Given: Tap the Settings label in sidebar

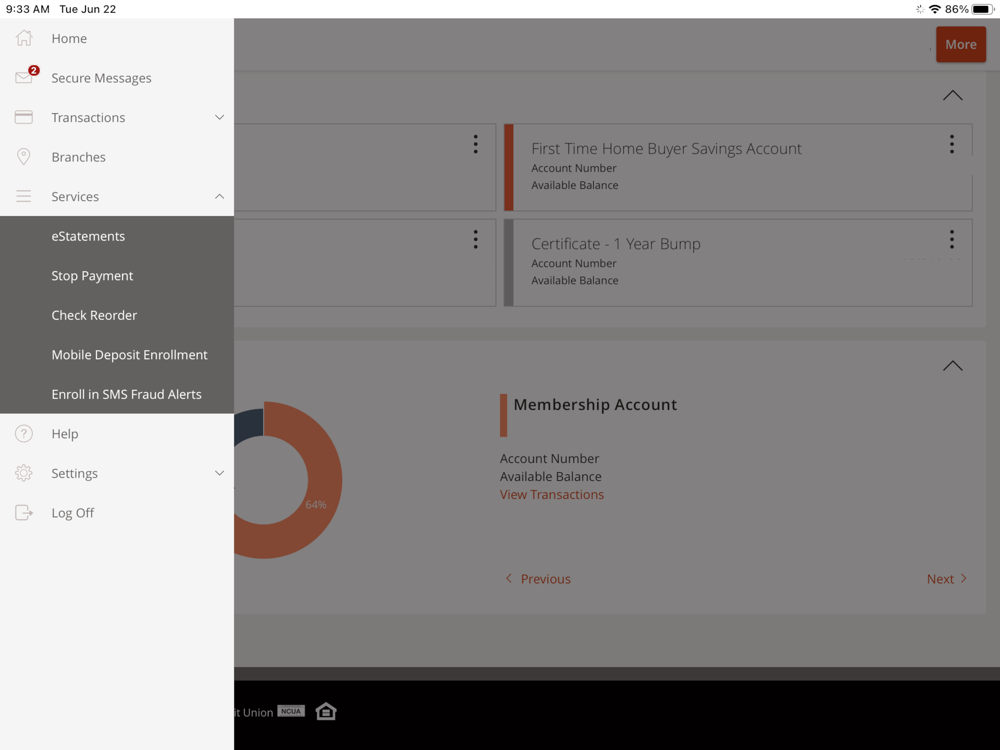Looking at the screenshot, I should tap(75, 473).
